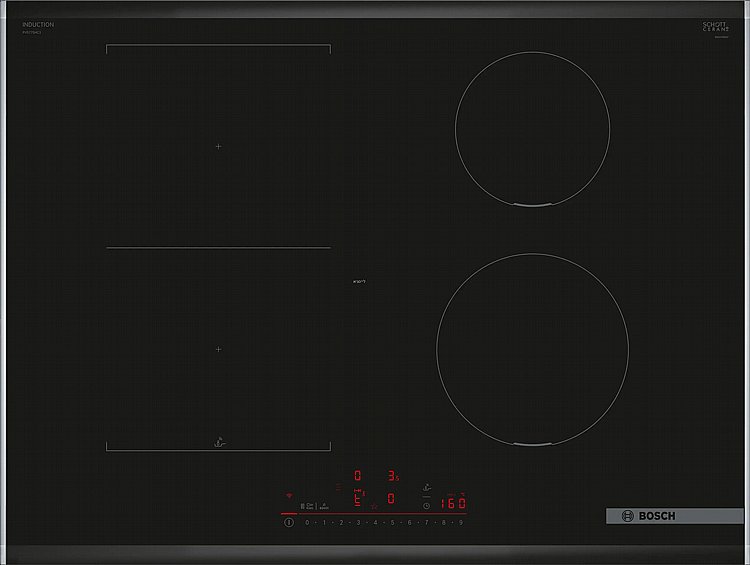
Task: Set power level 5 on the slider
Action: coord(392,522)
